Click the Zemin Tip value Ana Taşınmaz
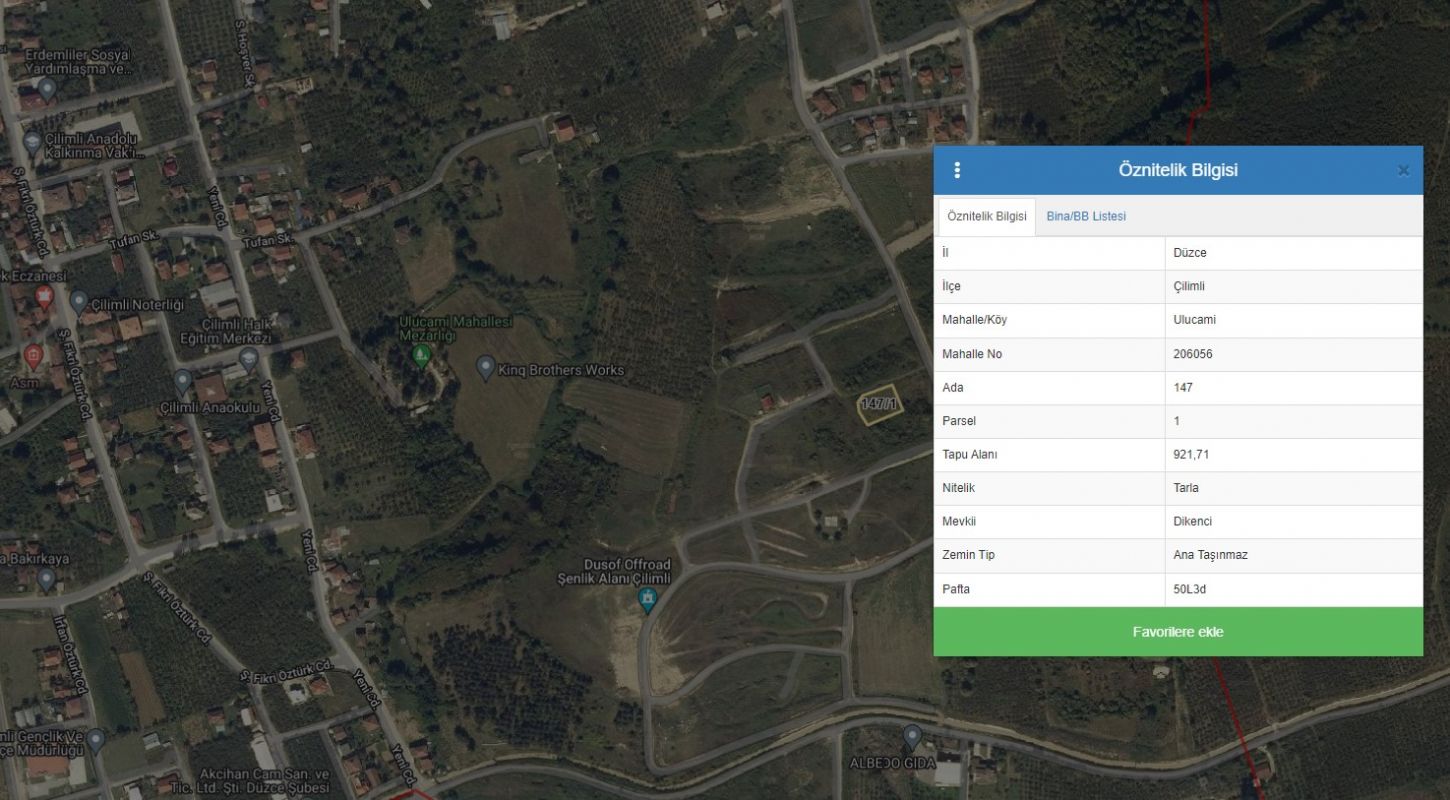 tap(1210, 555)
